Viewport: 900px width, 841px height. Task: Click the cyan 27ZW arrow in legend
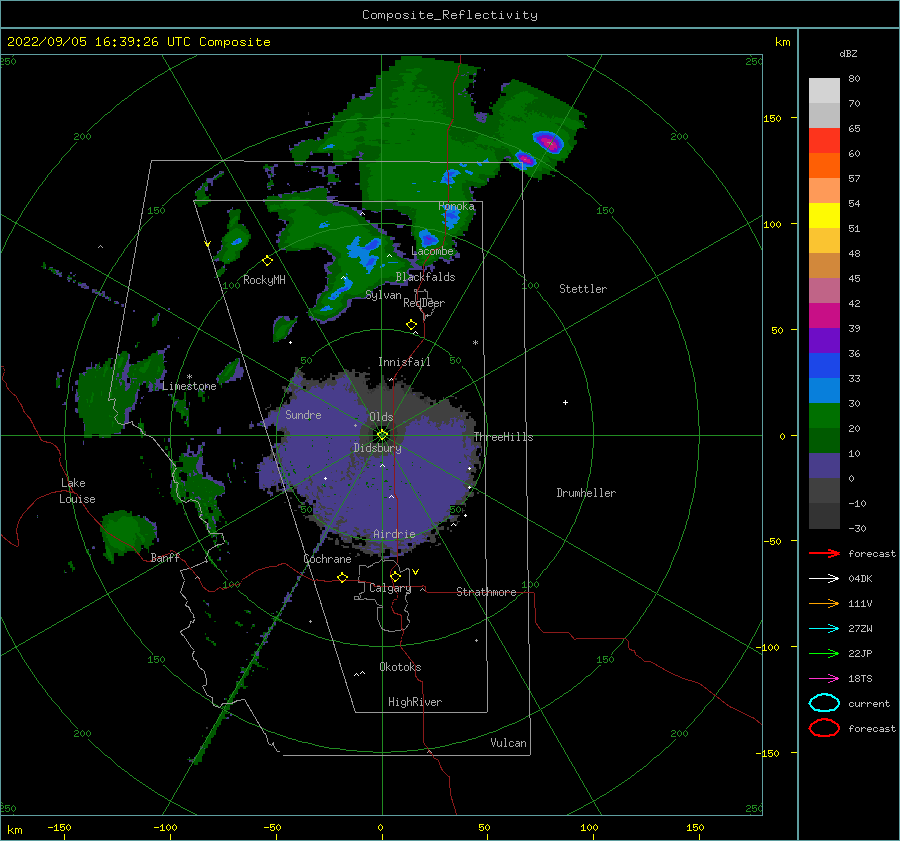[x=824, y=629]
